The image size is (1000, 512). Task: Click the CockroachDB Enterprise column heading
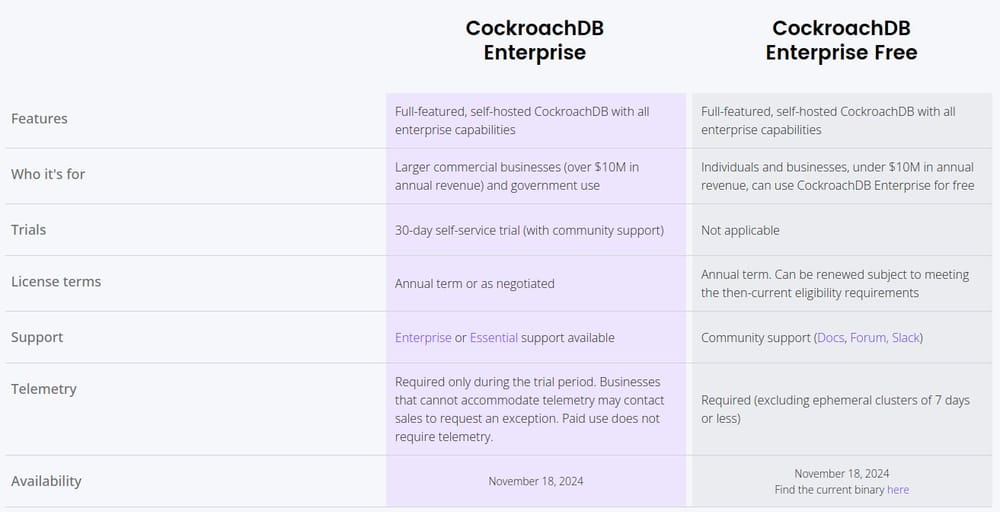535,41
